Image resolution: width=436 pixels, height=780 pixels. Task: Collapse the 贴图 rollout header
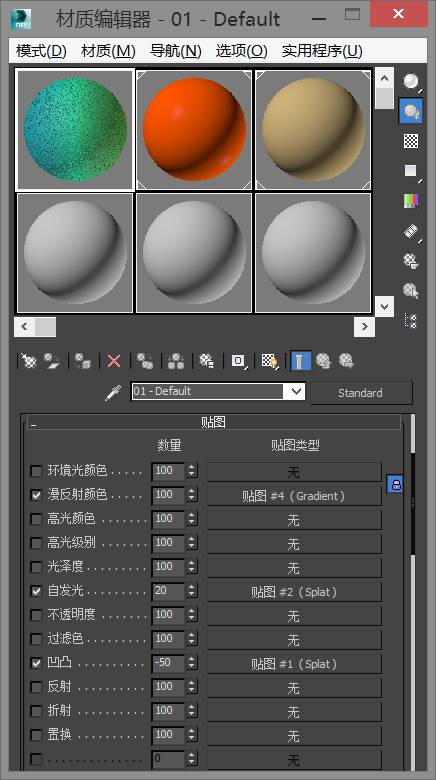click(214, 422)
